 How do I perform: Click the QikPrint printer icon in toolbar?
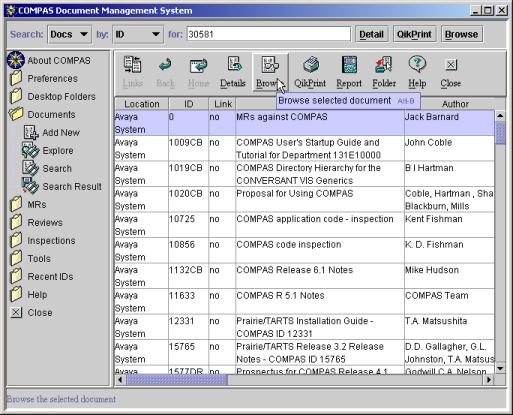point(311,65)
